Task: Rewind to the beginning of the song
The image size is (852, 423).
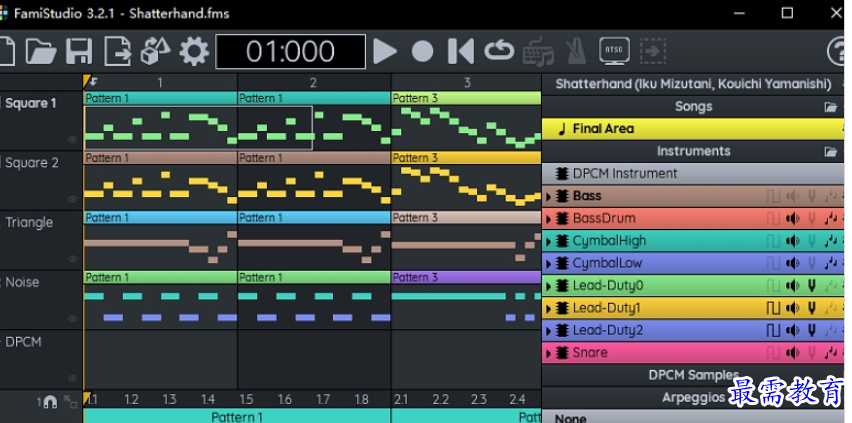Action: coord(461,52)
